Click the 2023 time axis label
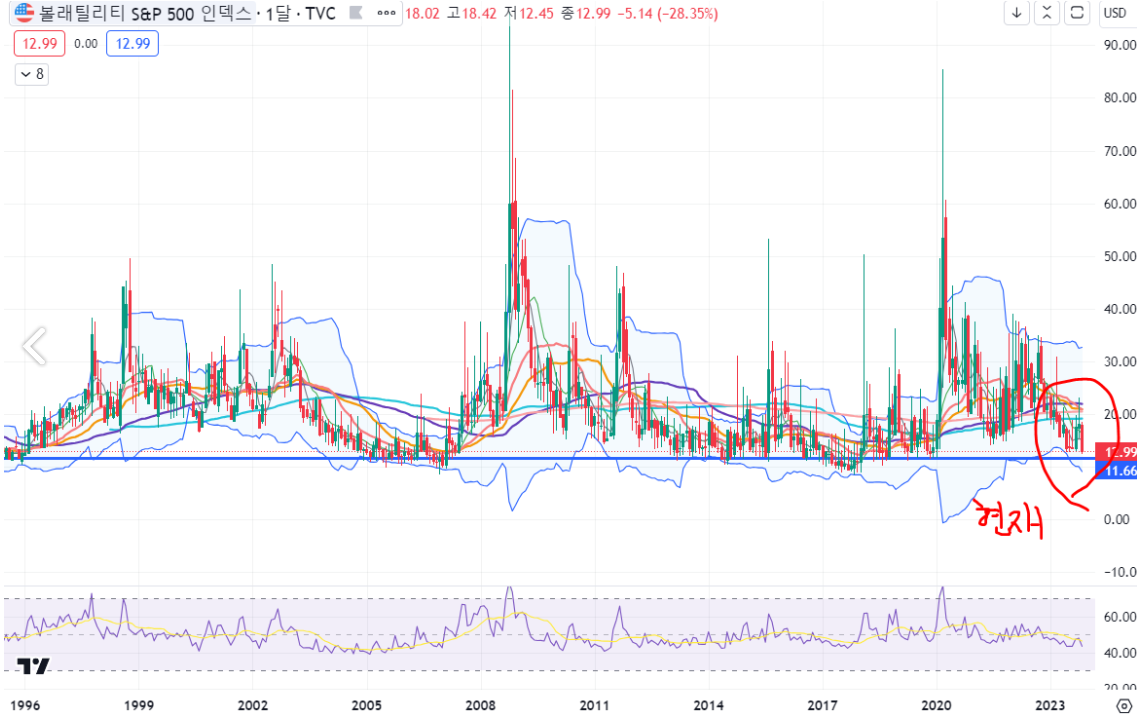This screenshot has height=715, width=1137. 1050,705
